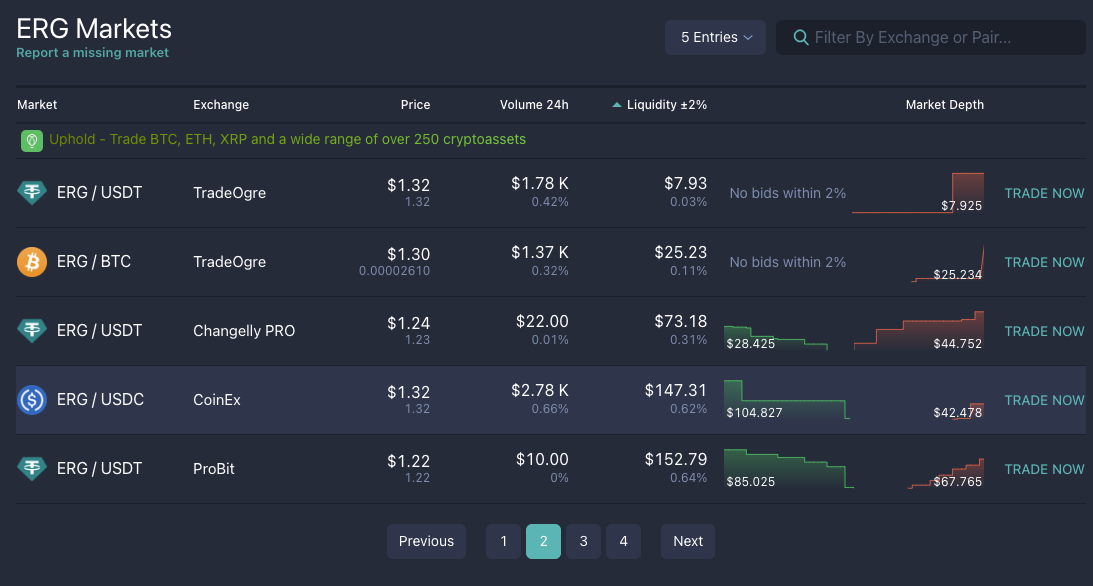Open ERG / USDT pair on TradeOgre row
Viewport: 1093px width, 586px height.
99,192
